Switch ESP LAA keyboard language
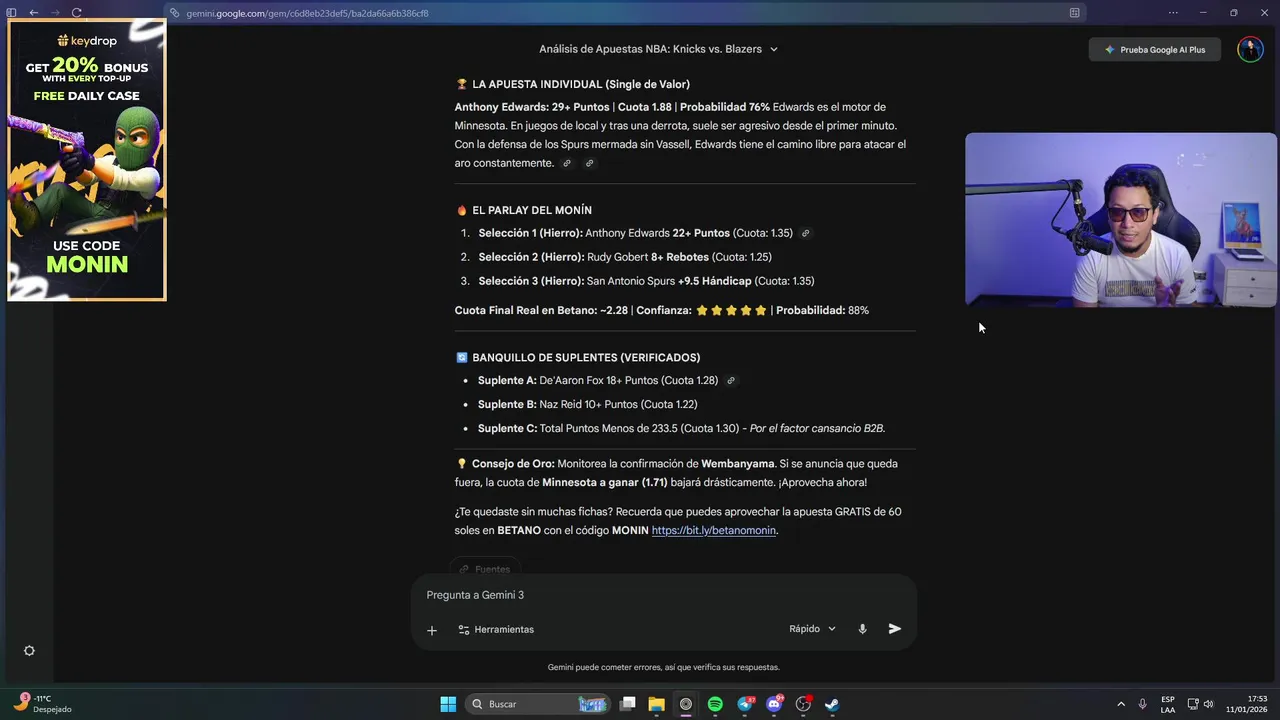 click(x=1168, y=704)
